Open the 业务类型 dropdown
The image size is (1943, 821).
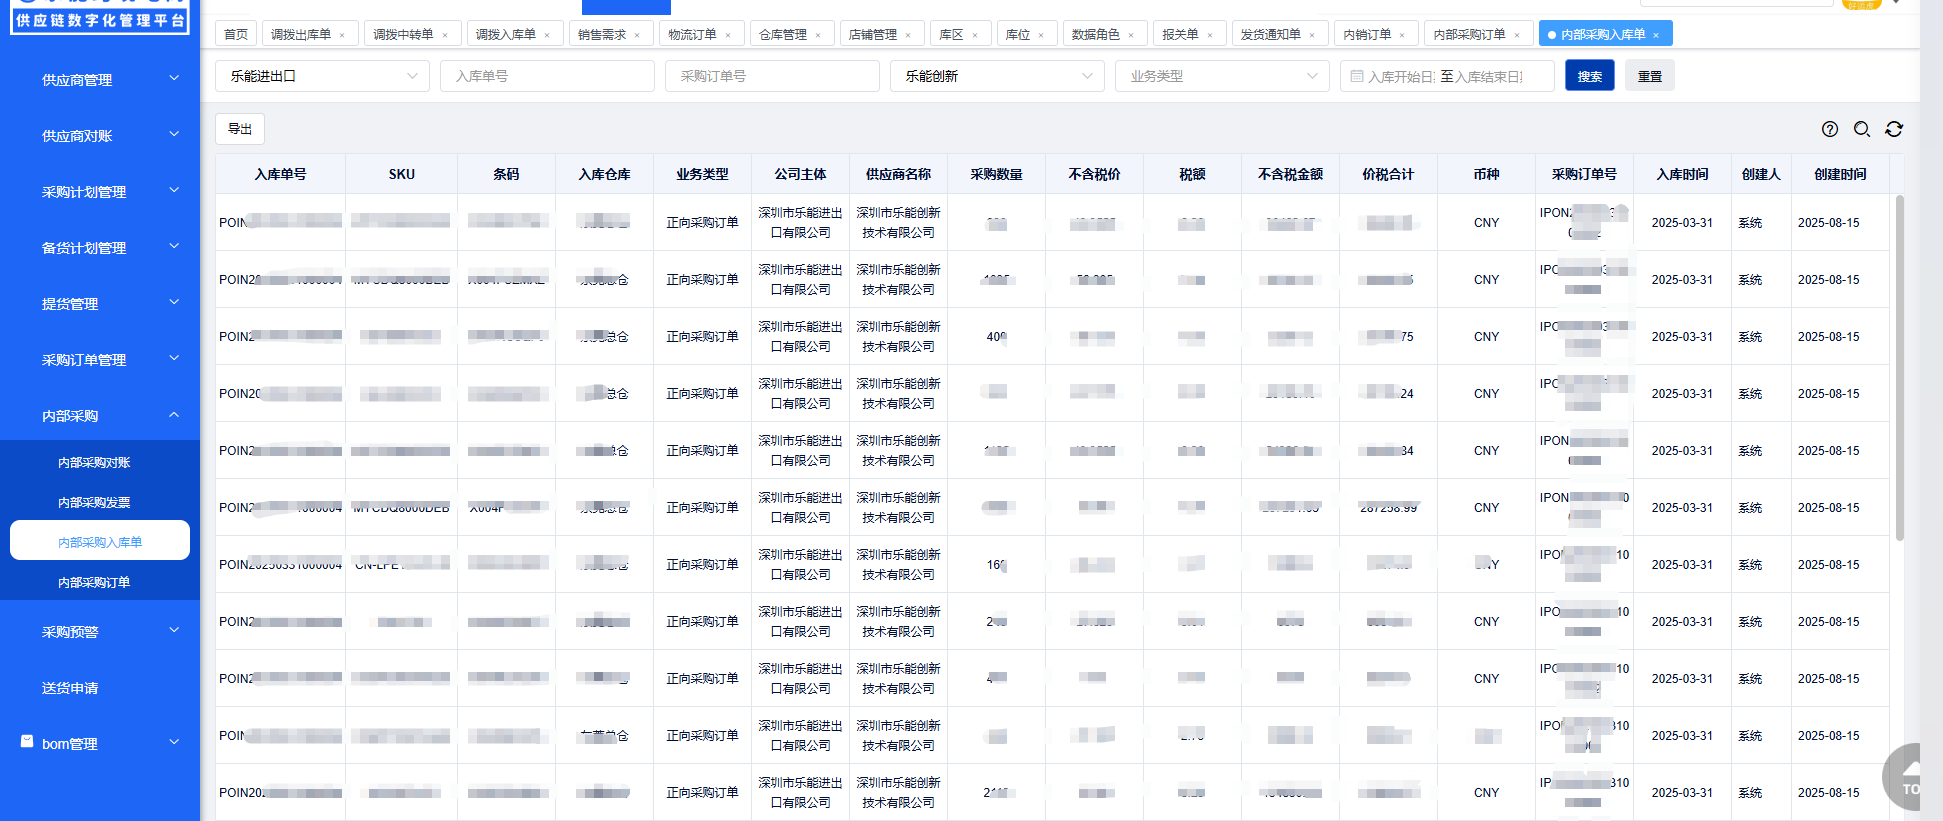[1221, 76]
